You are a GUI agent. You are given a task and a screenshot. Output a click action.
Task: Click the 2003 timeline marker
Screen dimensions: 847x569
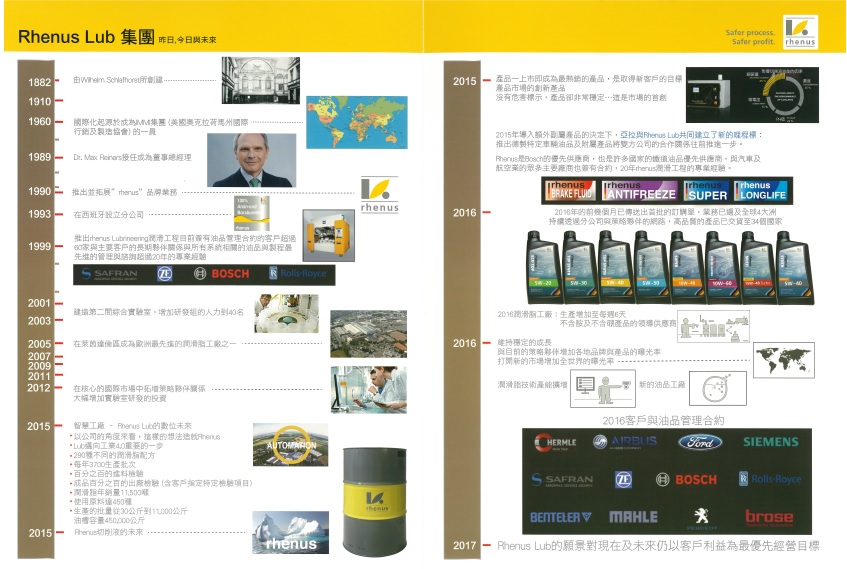coord(39,321)
